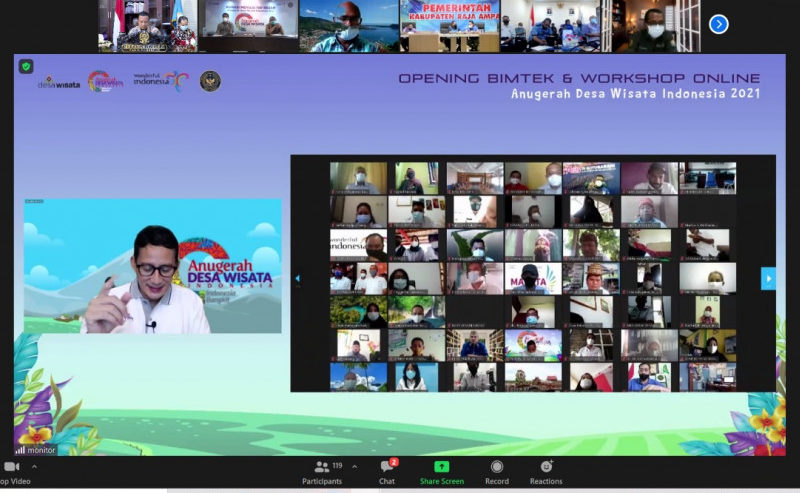Open the Reactions menu

click(546, 473)
